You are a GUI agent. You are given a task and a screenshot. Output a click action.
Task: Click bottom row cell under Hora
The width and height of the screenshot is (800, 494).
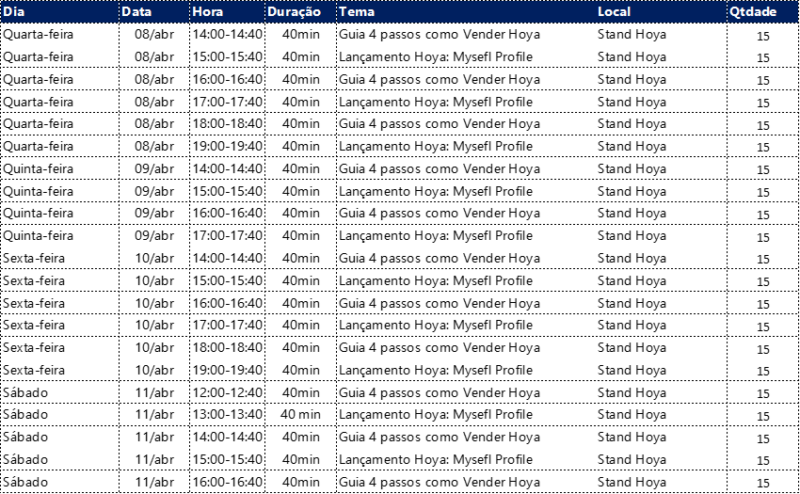tap(227, 482)
